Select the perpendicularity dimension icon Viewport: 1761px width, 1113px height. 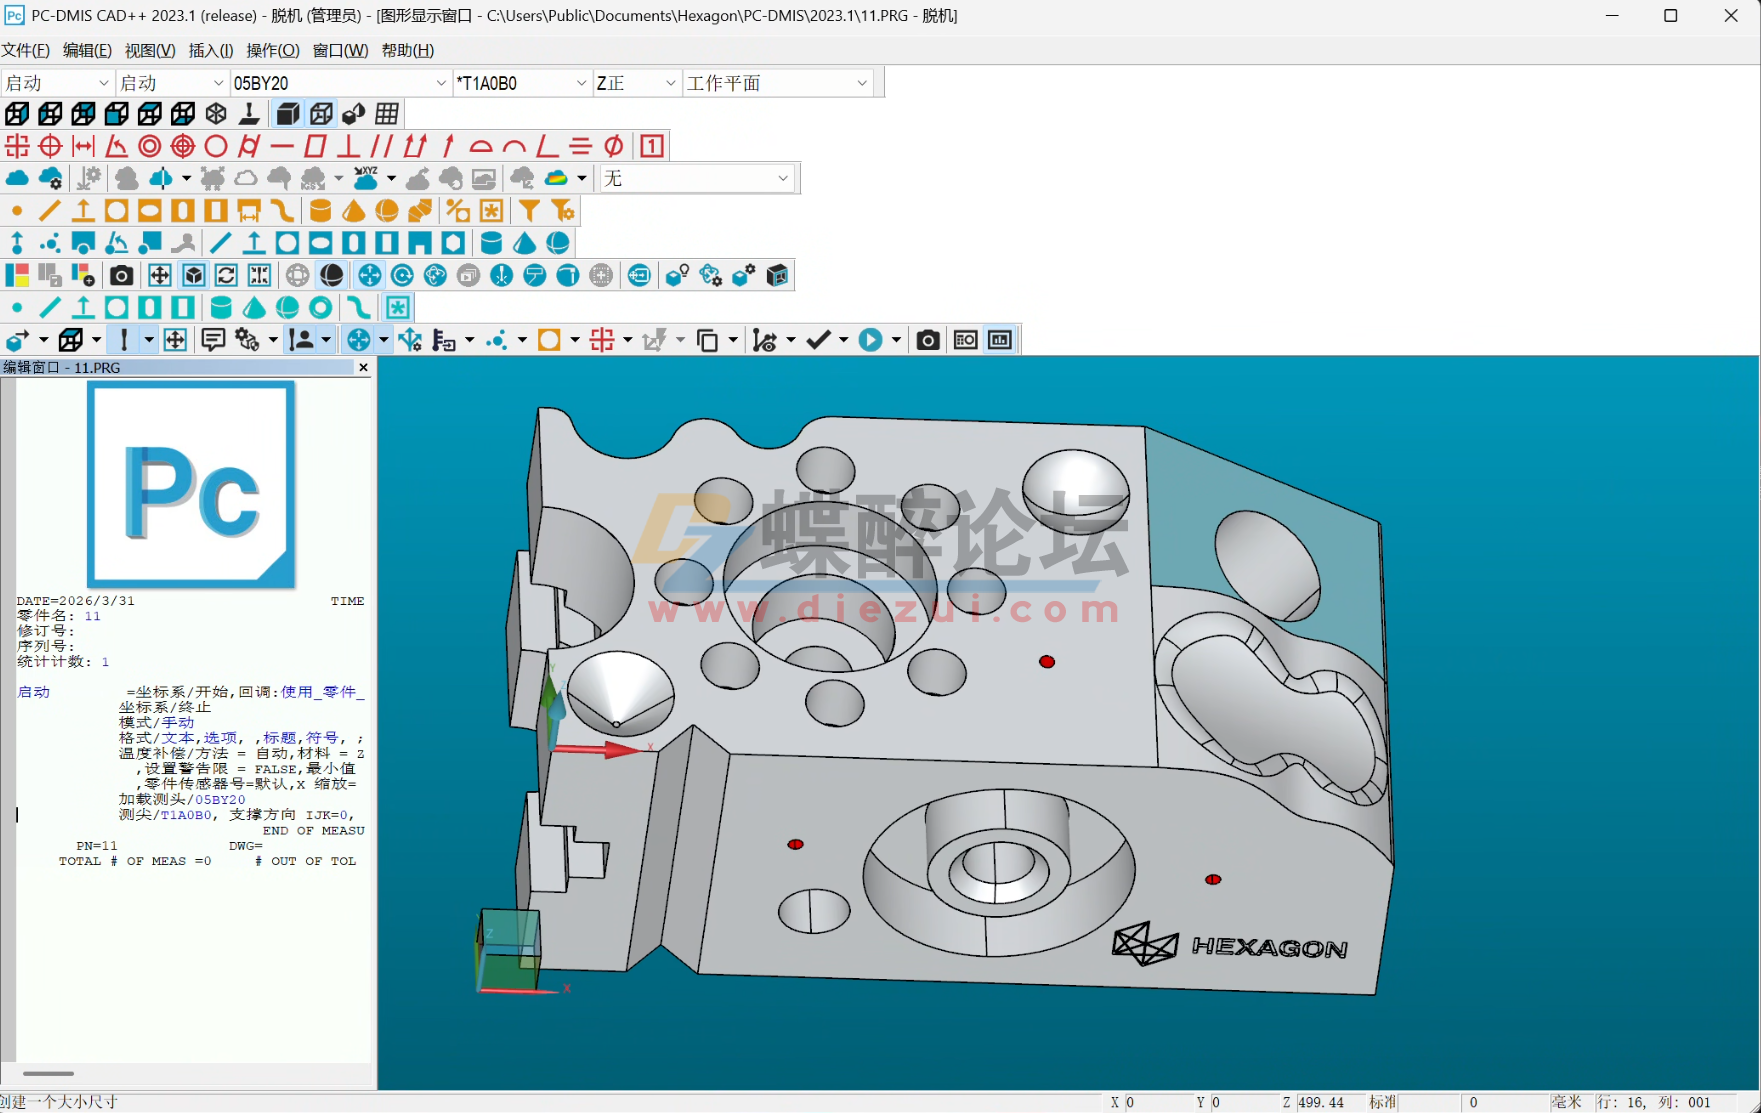click(347, 146)
